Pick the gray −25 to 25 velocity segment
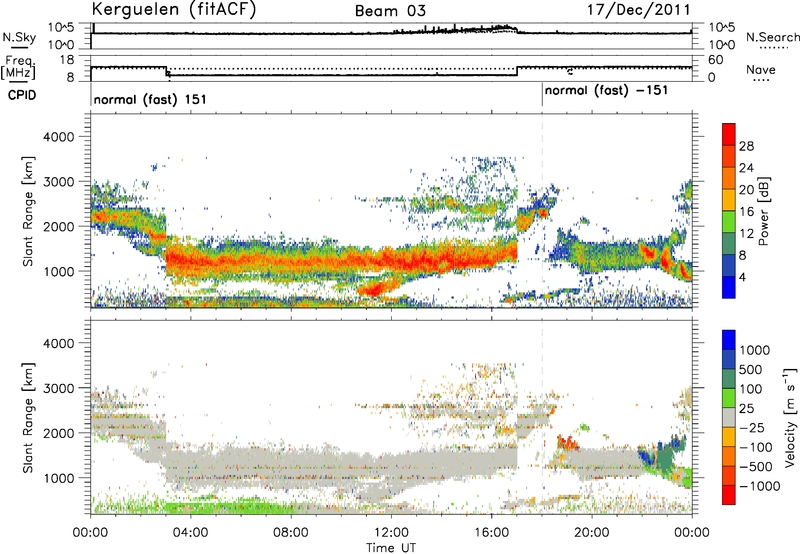The image size is (800, 554). (x=729, y=418)
